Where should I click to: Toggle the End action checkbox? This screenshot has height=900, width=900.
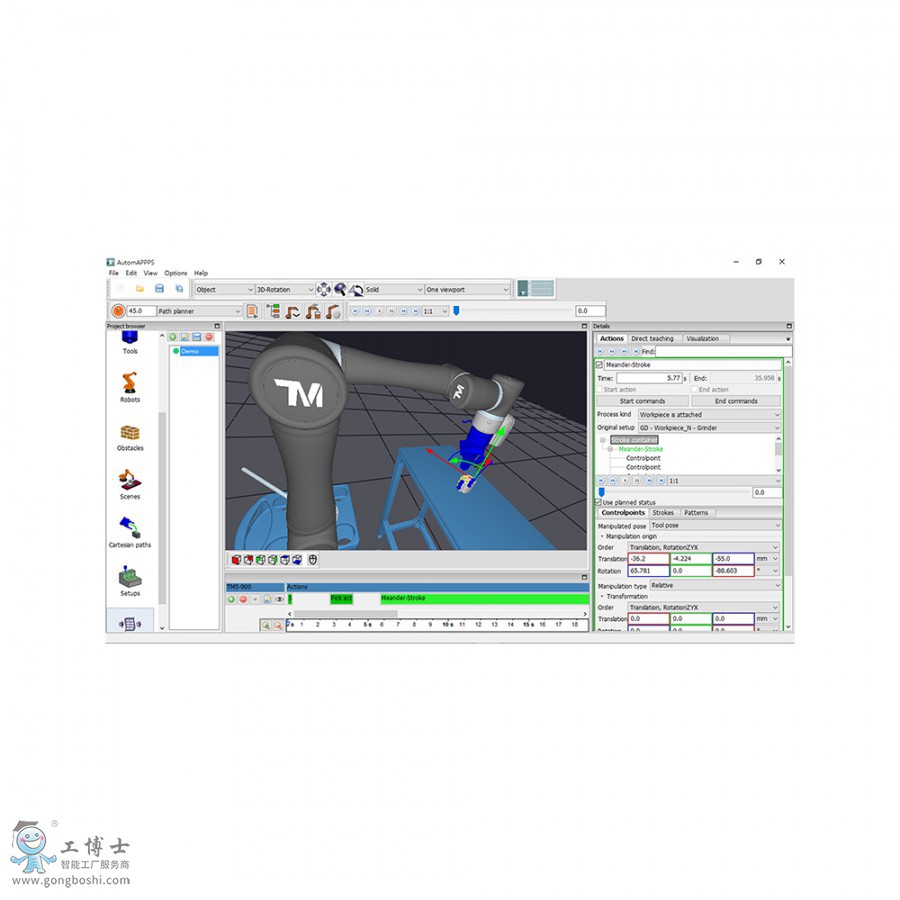(x=695, y=389)
